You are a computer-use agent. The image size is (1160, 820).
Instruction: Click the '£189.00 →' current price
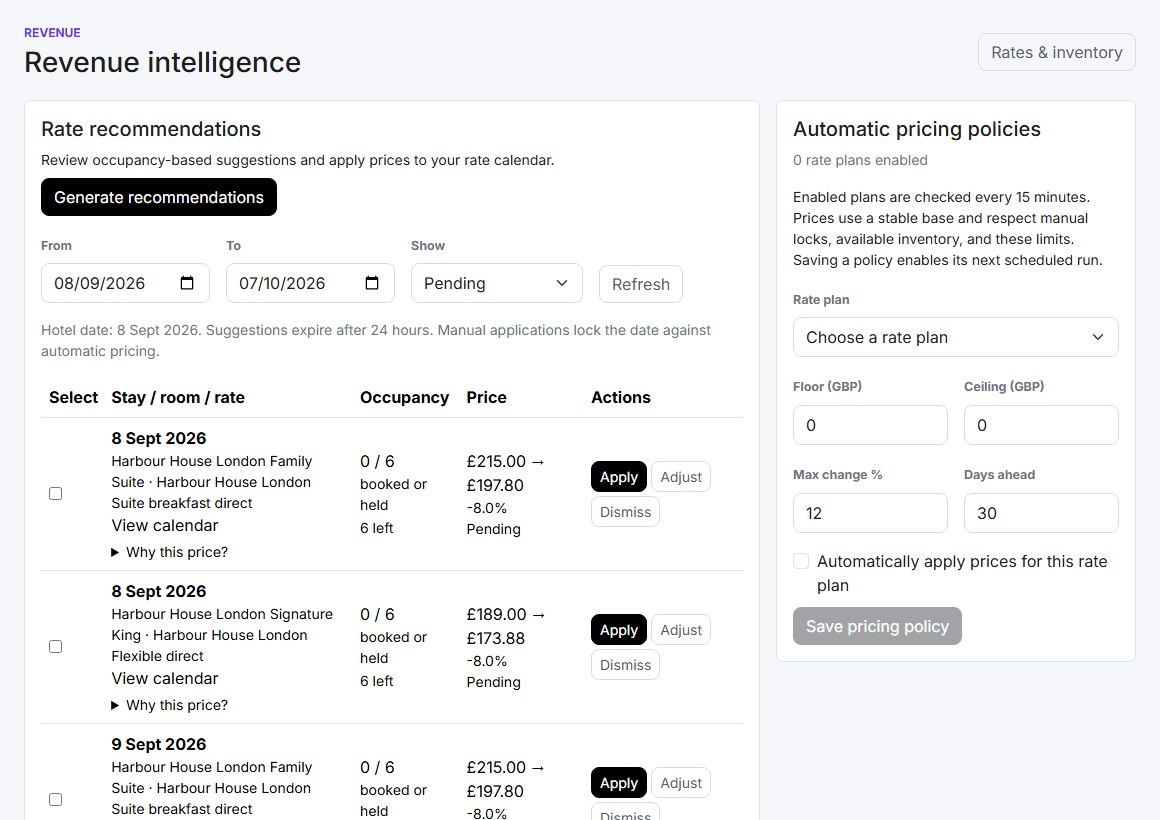tap(505, 615)
